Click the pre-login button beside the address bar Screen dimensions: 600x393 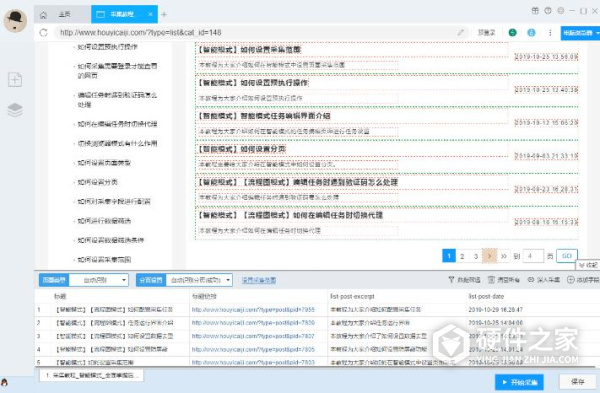coord(486,33)
